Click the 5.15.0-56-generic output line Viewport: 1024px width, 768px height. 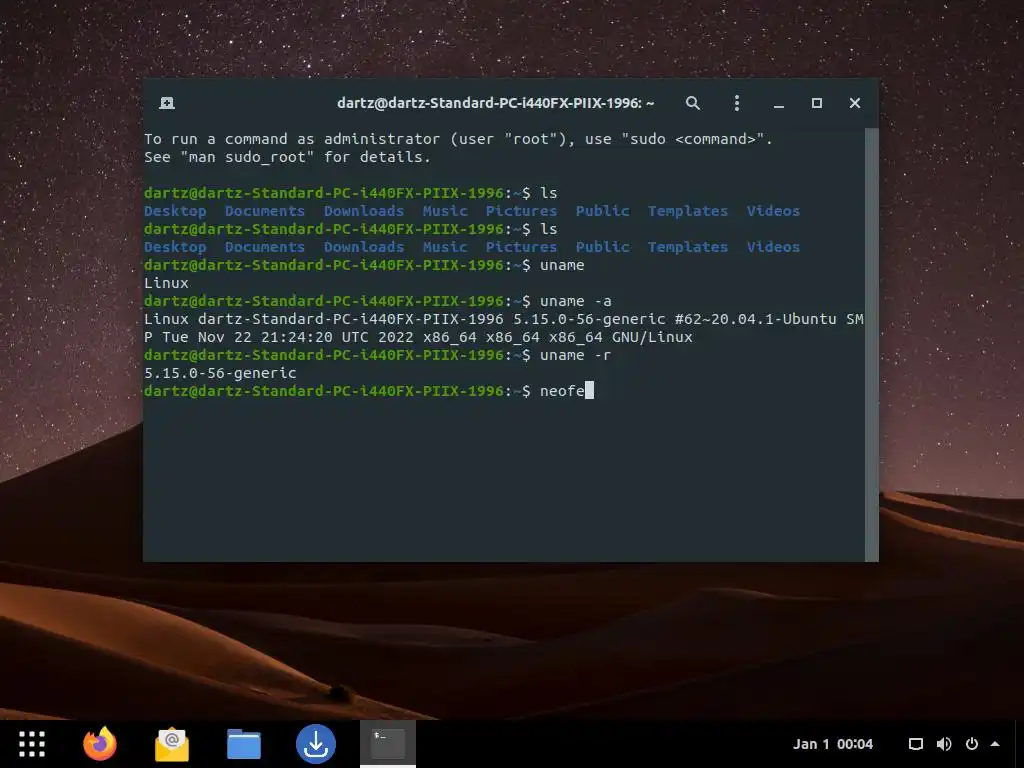tap(220, 373)
